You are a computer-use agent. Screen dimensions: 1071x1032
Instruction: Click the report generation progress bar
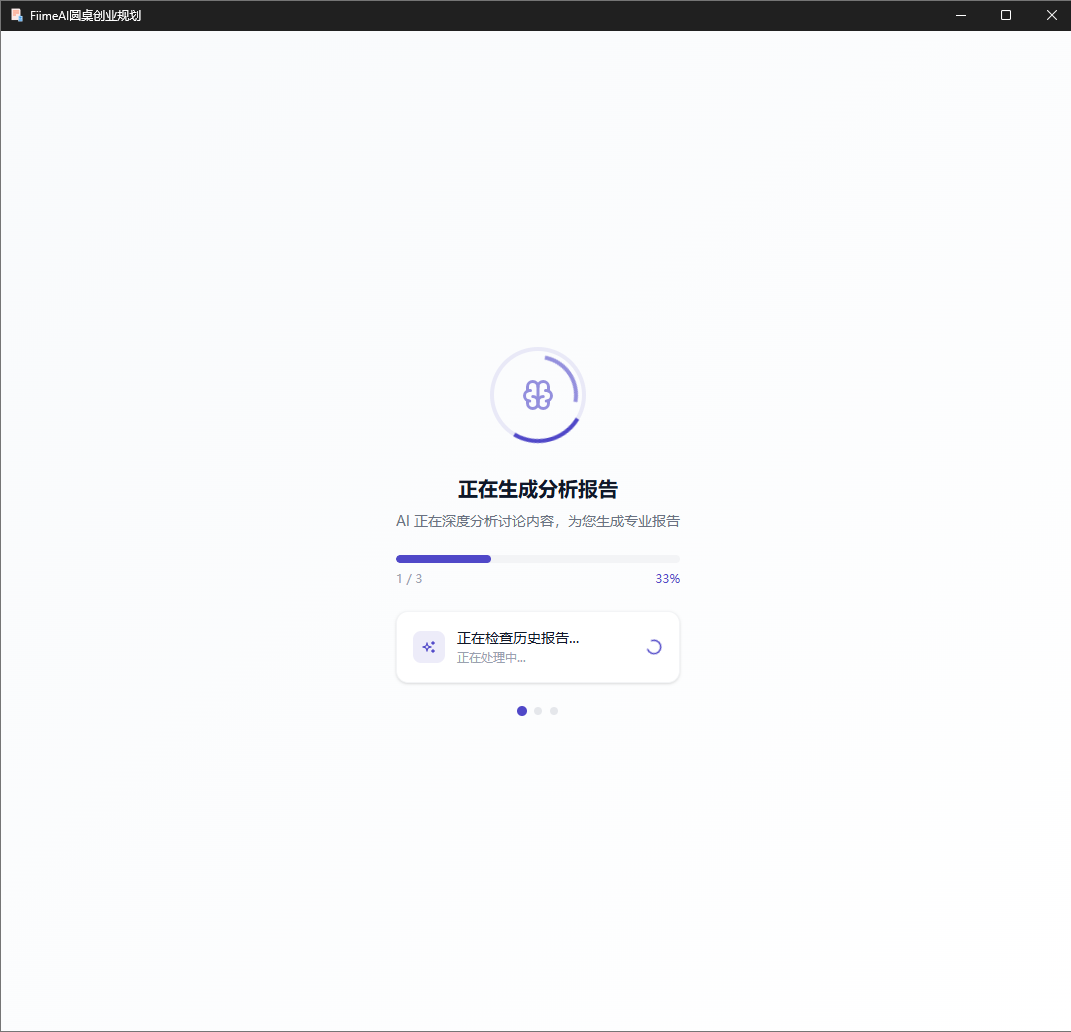coord(538,559)
